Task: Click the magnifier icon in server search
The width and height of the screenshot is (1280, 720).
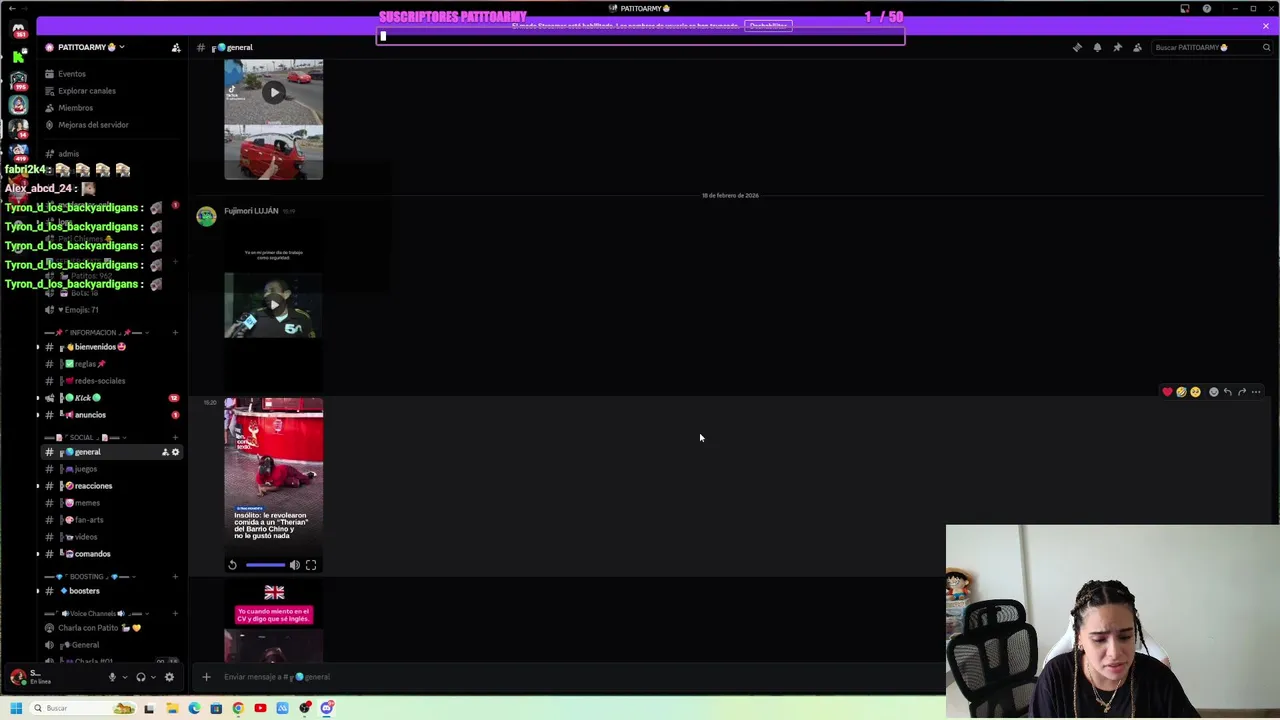Action: pyautogui.click(x=1266, y=47)
